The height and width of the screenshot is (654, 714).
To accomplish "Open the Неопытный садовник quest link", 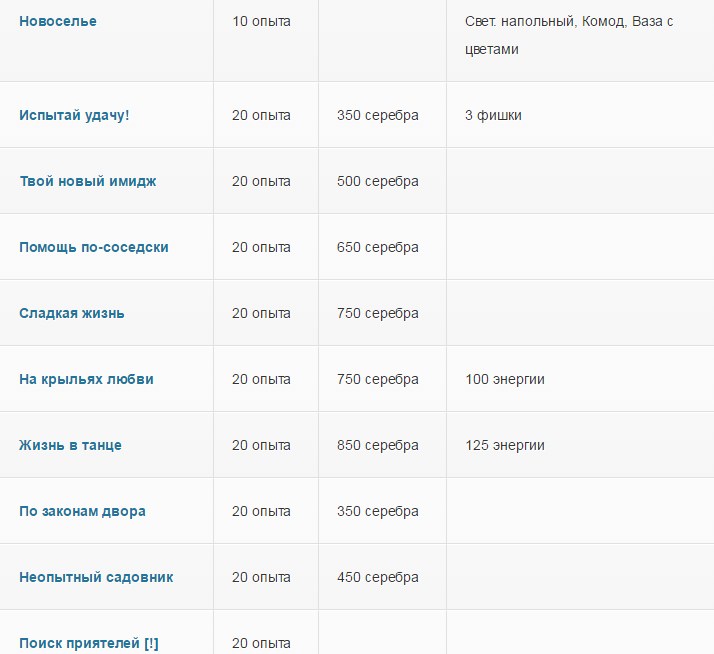I will pyautogui.click(x=96, y=577).
